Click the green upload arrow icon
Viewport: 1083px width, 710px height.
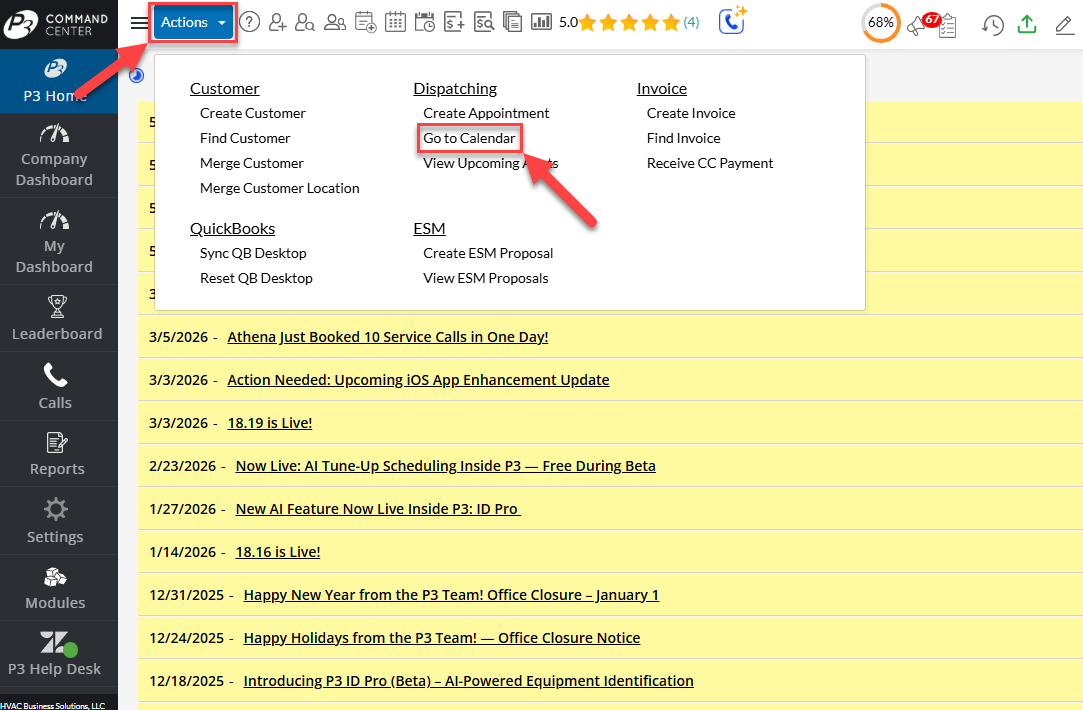tap(1027, 24)
